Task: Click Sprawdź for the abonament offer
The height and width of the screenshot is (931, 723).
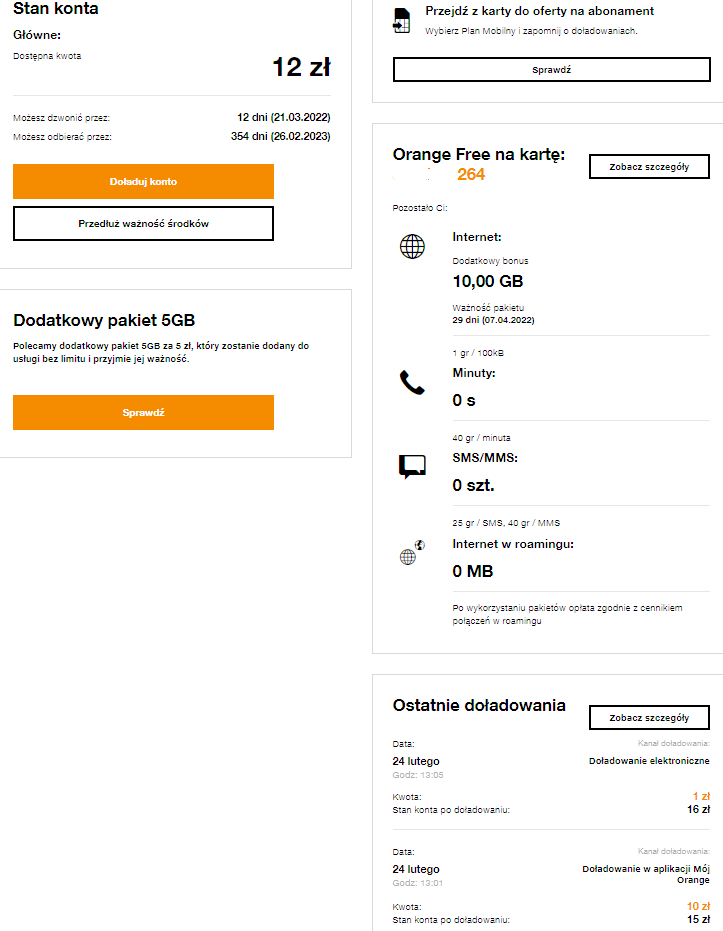Action: coord(551,70)
